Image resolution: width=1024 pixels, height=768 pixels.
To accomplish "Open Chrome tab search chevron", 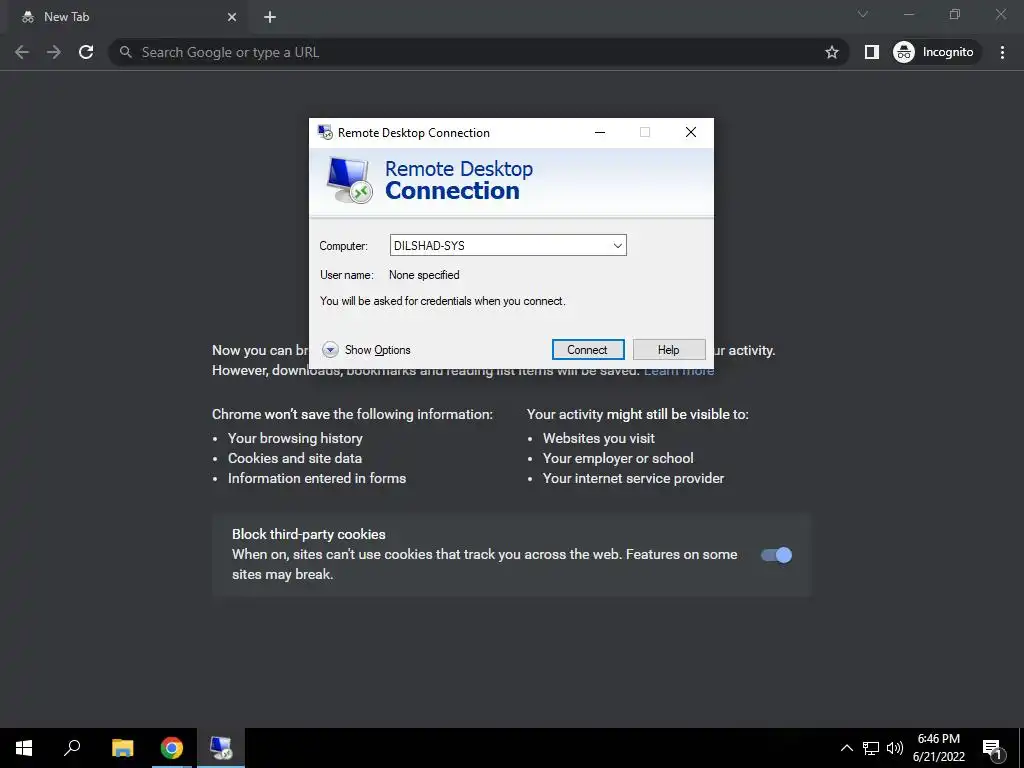I will 863,14.
